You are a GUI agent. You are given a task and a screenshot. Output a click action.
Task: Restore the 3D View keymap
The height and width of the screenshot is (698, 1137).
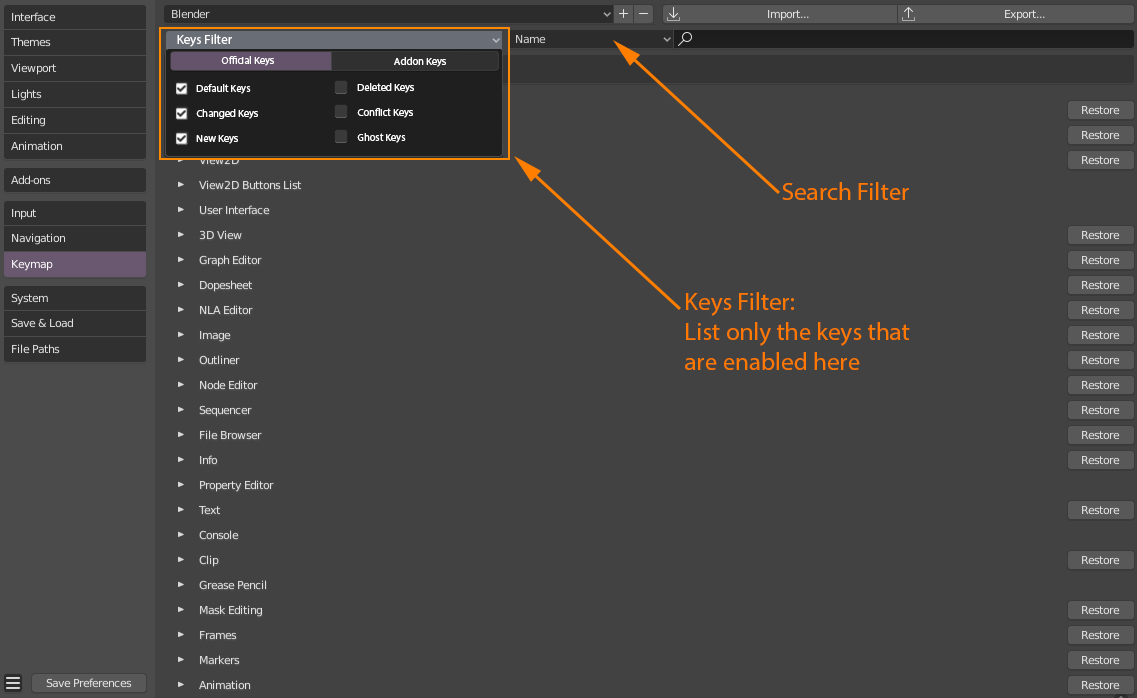click(1100, 235)
